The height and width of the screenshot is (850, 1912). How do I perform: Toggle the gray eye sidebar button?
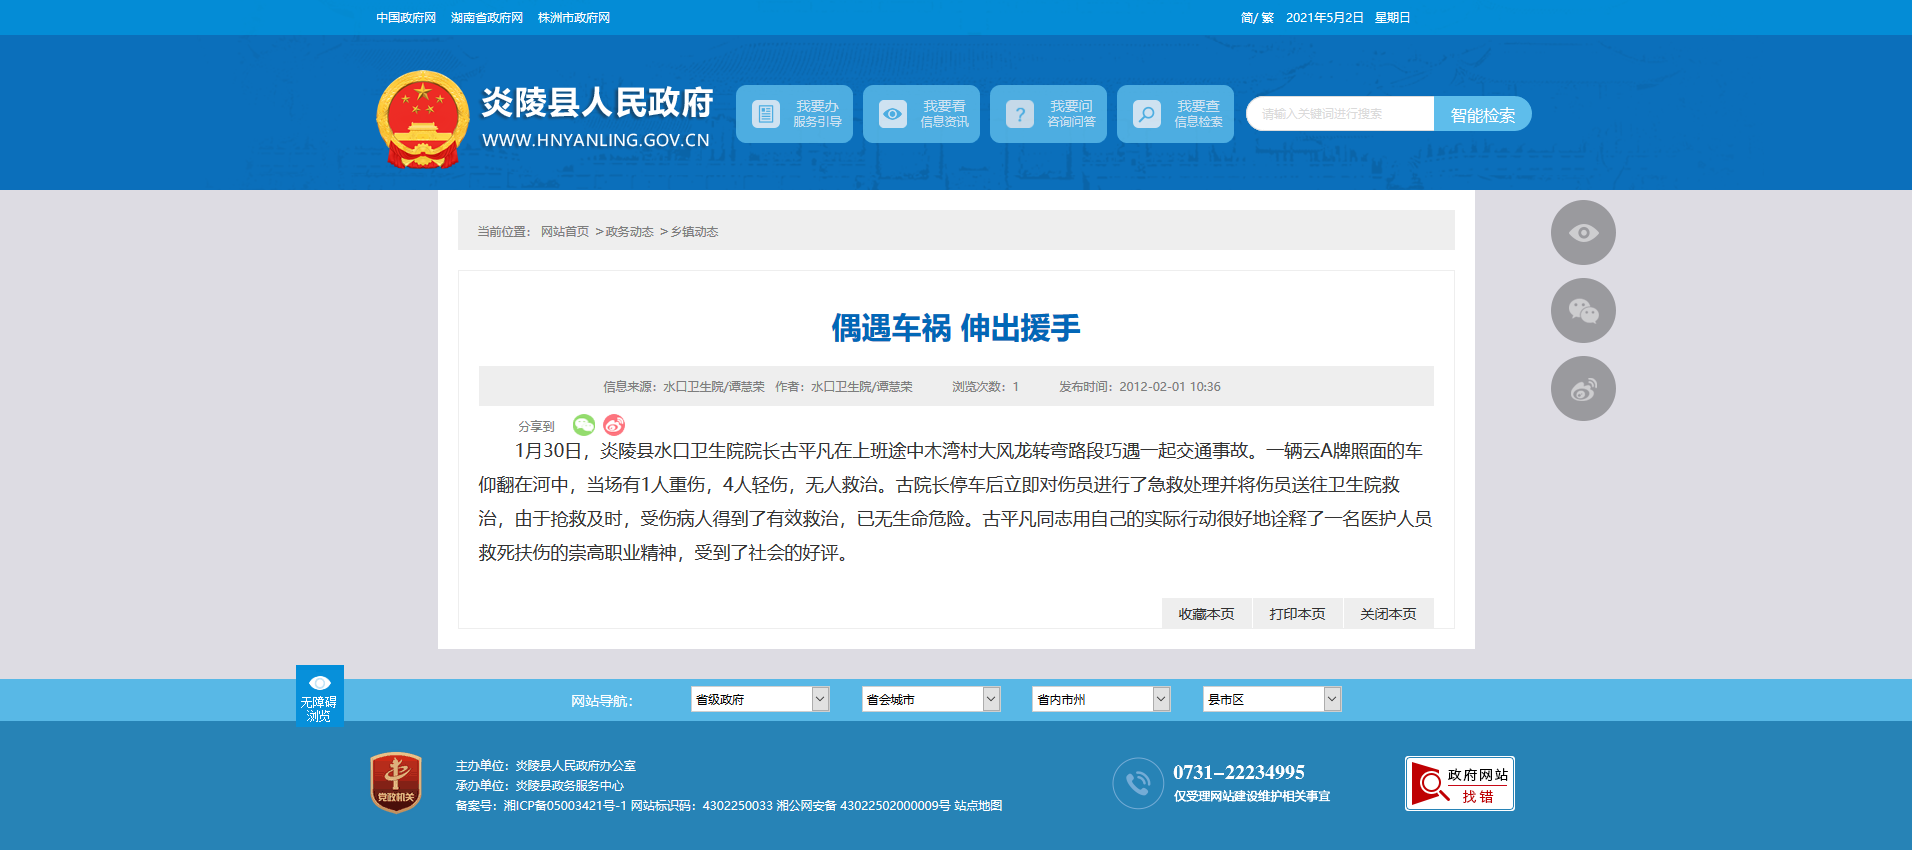1582,233
